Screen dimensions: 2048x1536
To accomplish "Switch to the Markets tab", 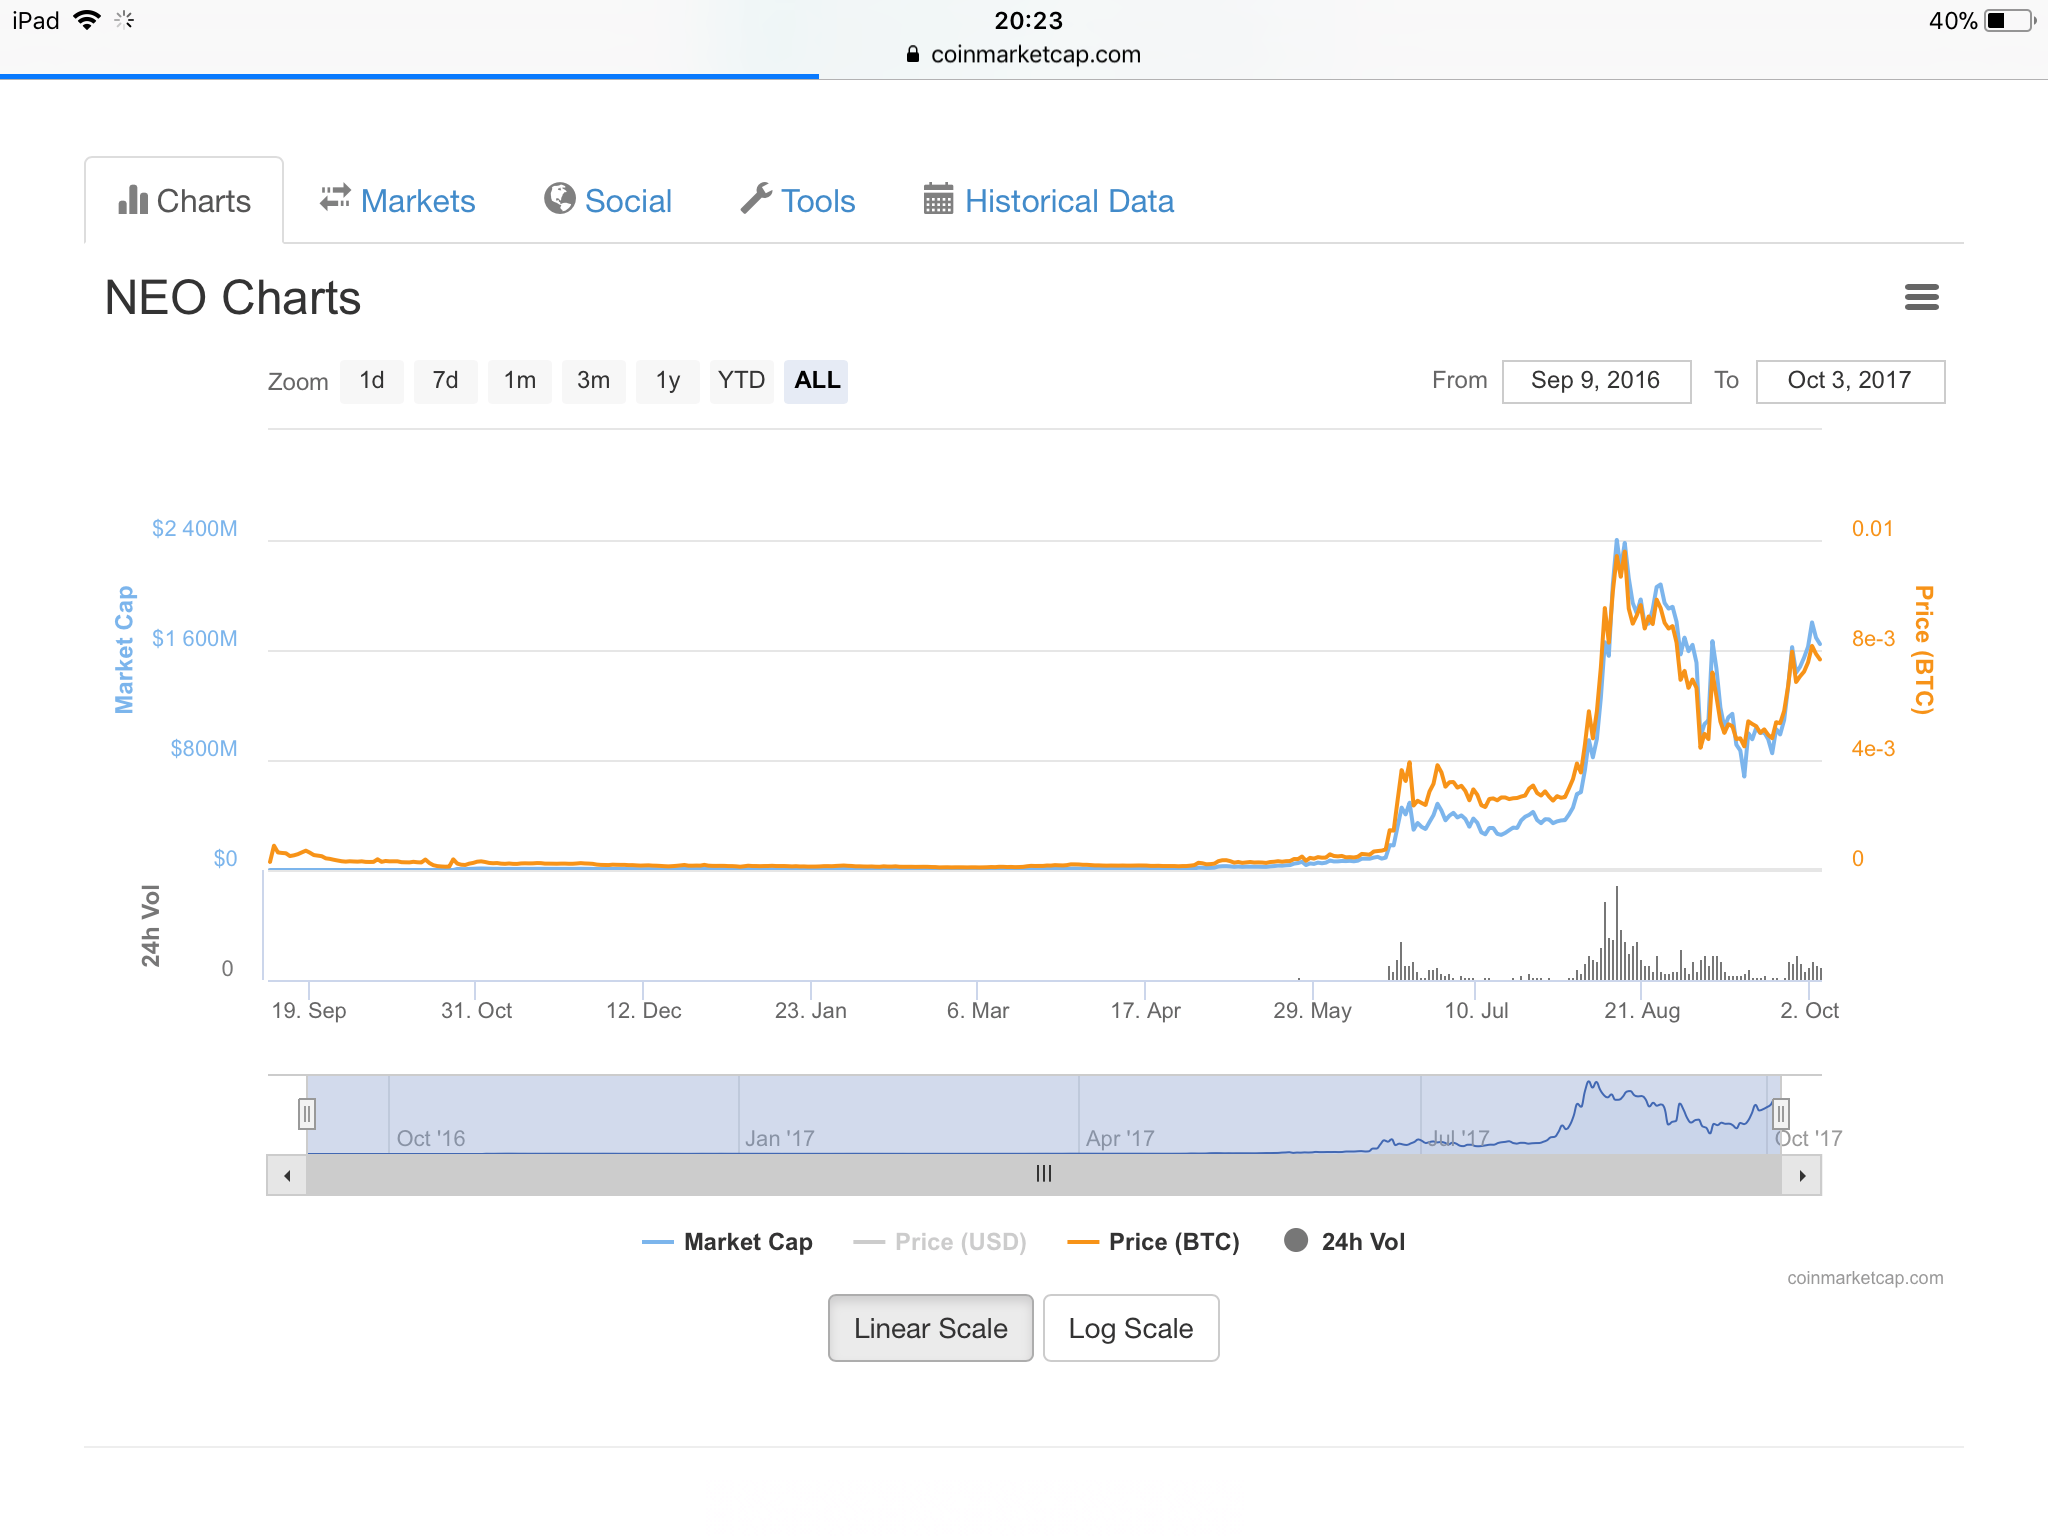I will pos(397,201).
